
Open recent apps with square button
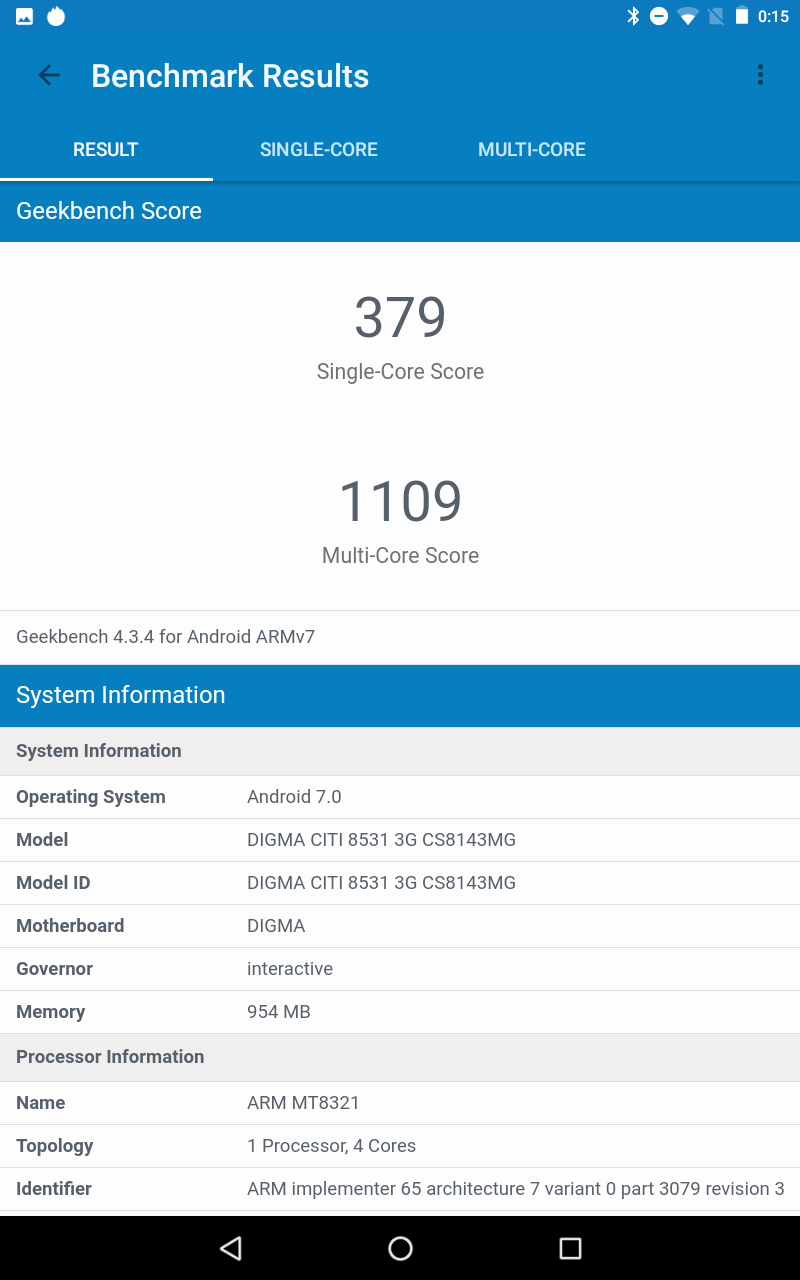click(570, 1247)
